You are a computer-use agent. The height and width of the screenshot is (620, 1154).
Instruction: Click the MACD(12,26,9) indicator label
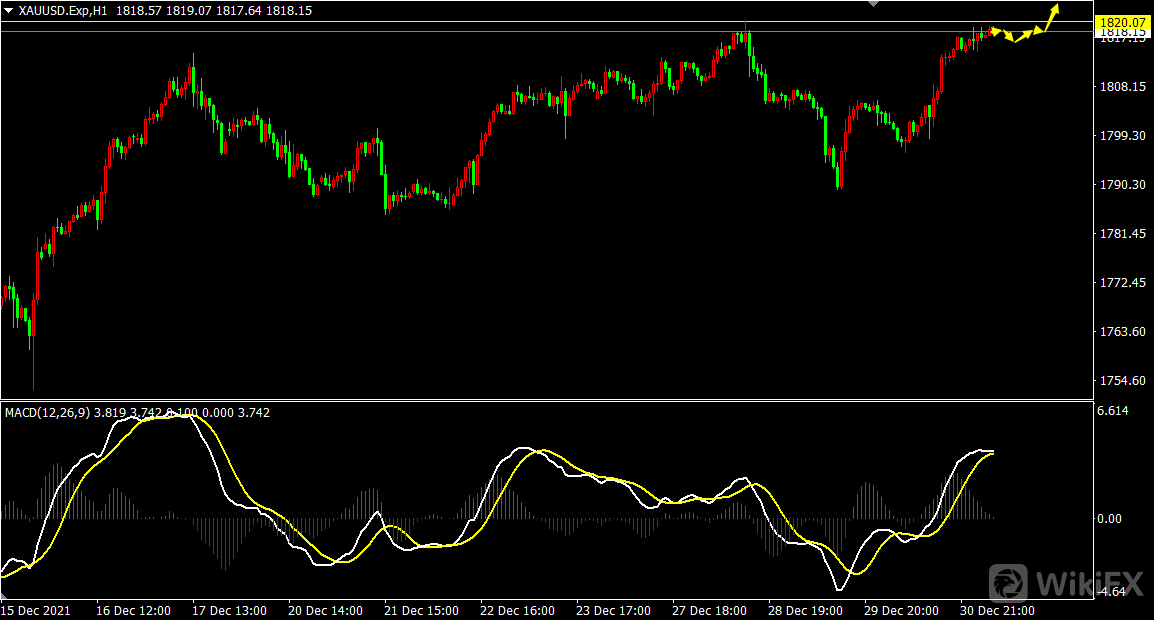pos(48,412)
